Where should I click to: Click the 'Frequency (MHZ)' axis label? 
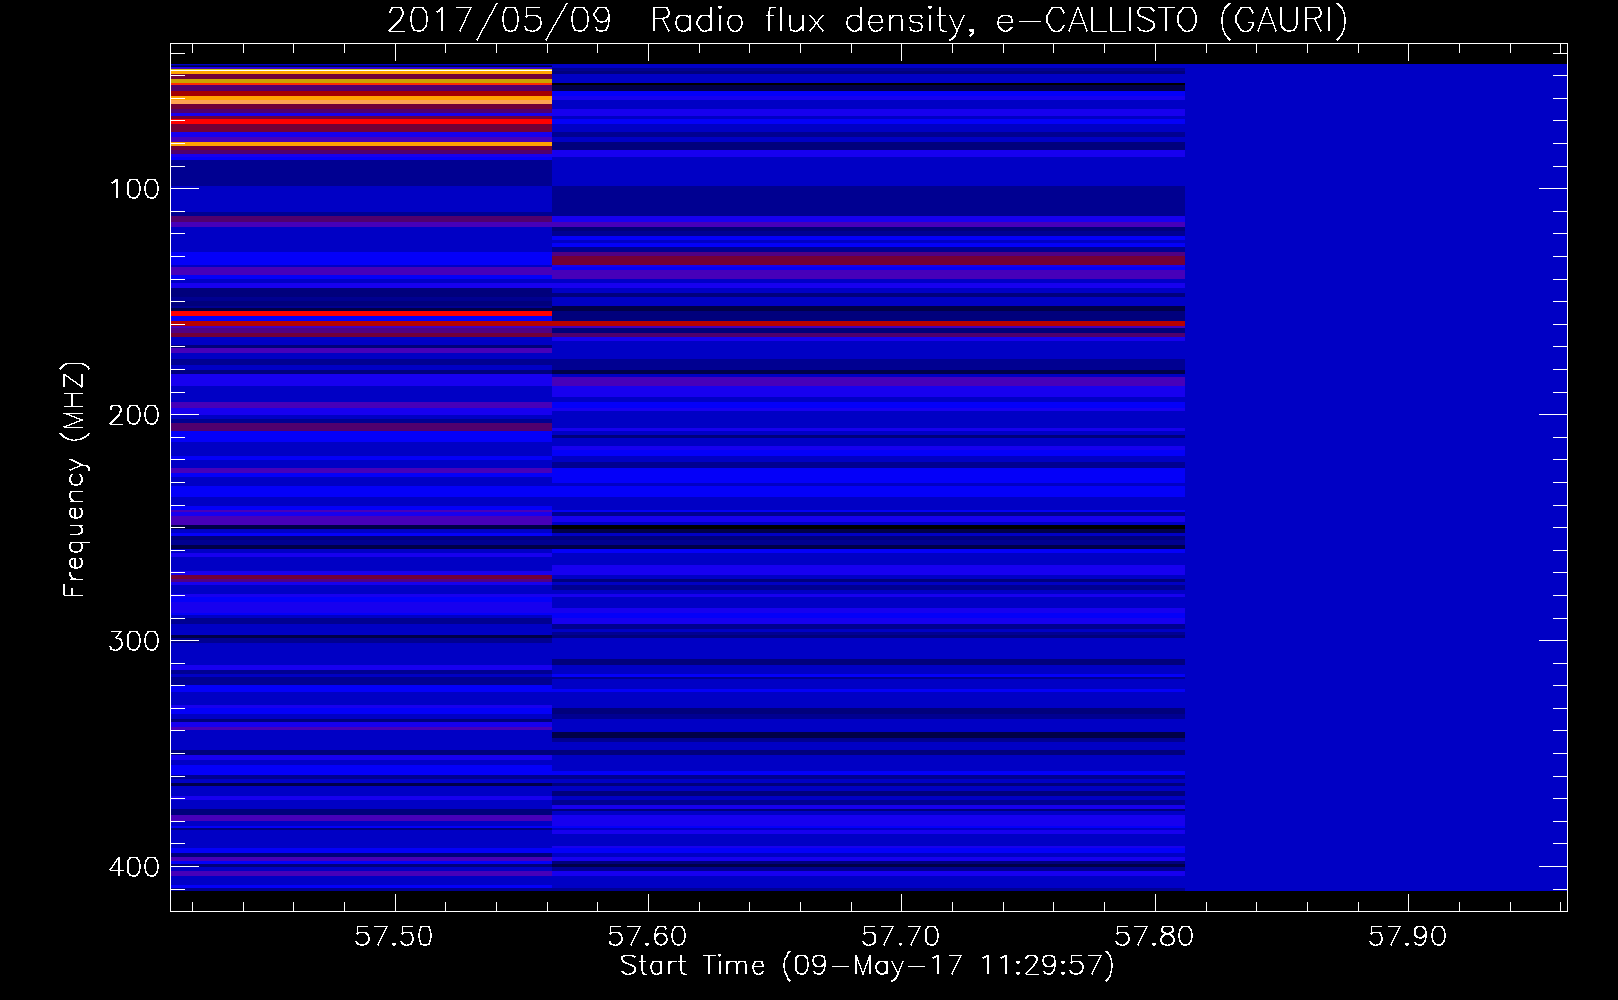point(75,480)
